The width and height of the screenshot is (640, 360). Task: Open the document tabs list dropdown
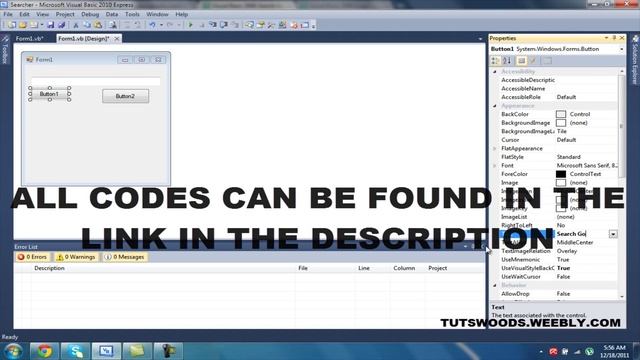coord(480,39)
